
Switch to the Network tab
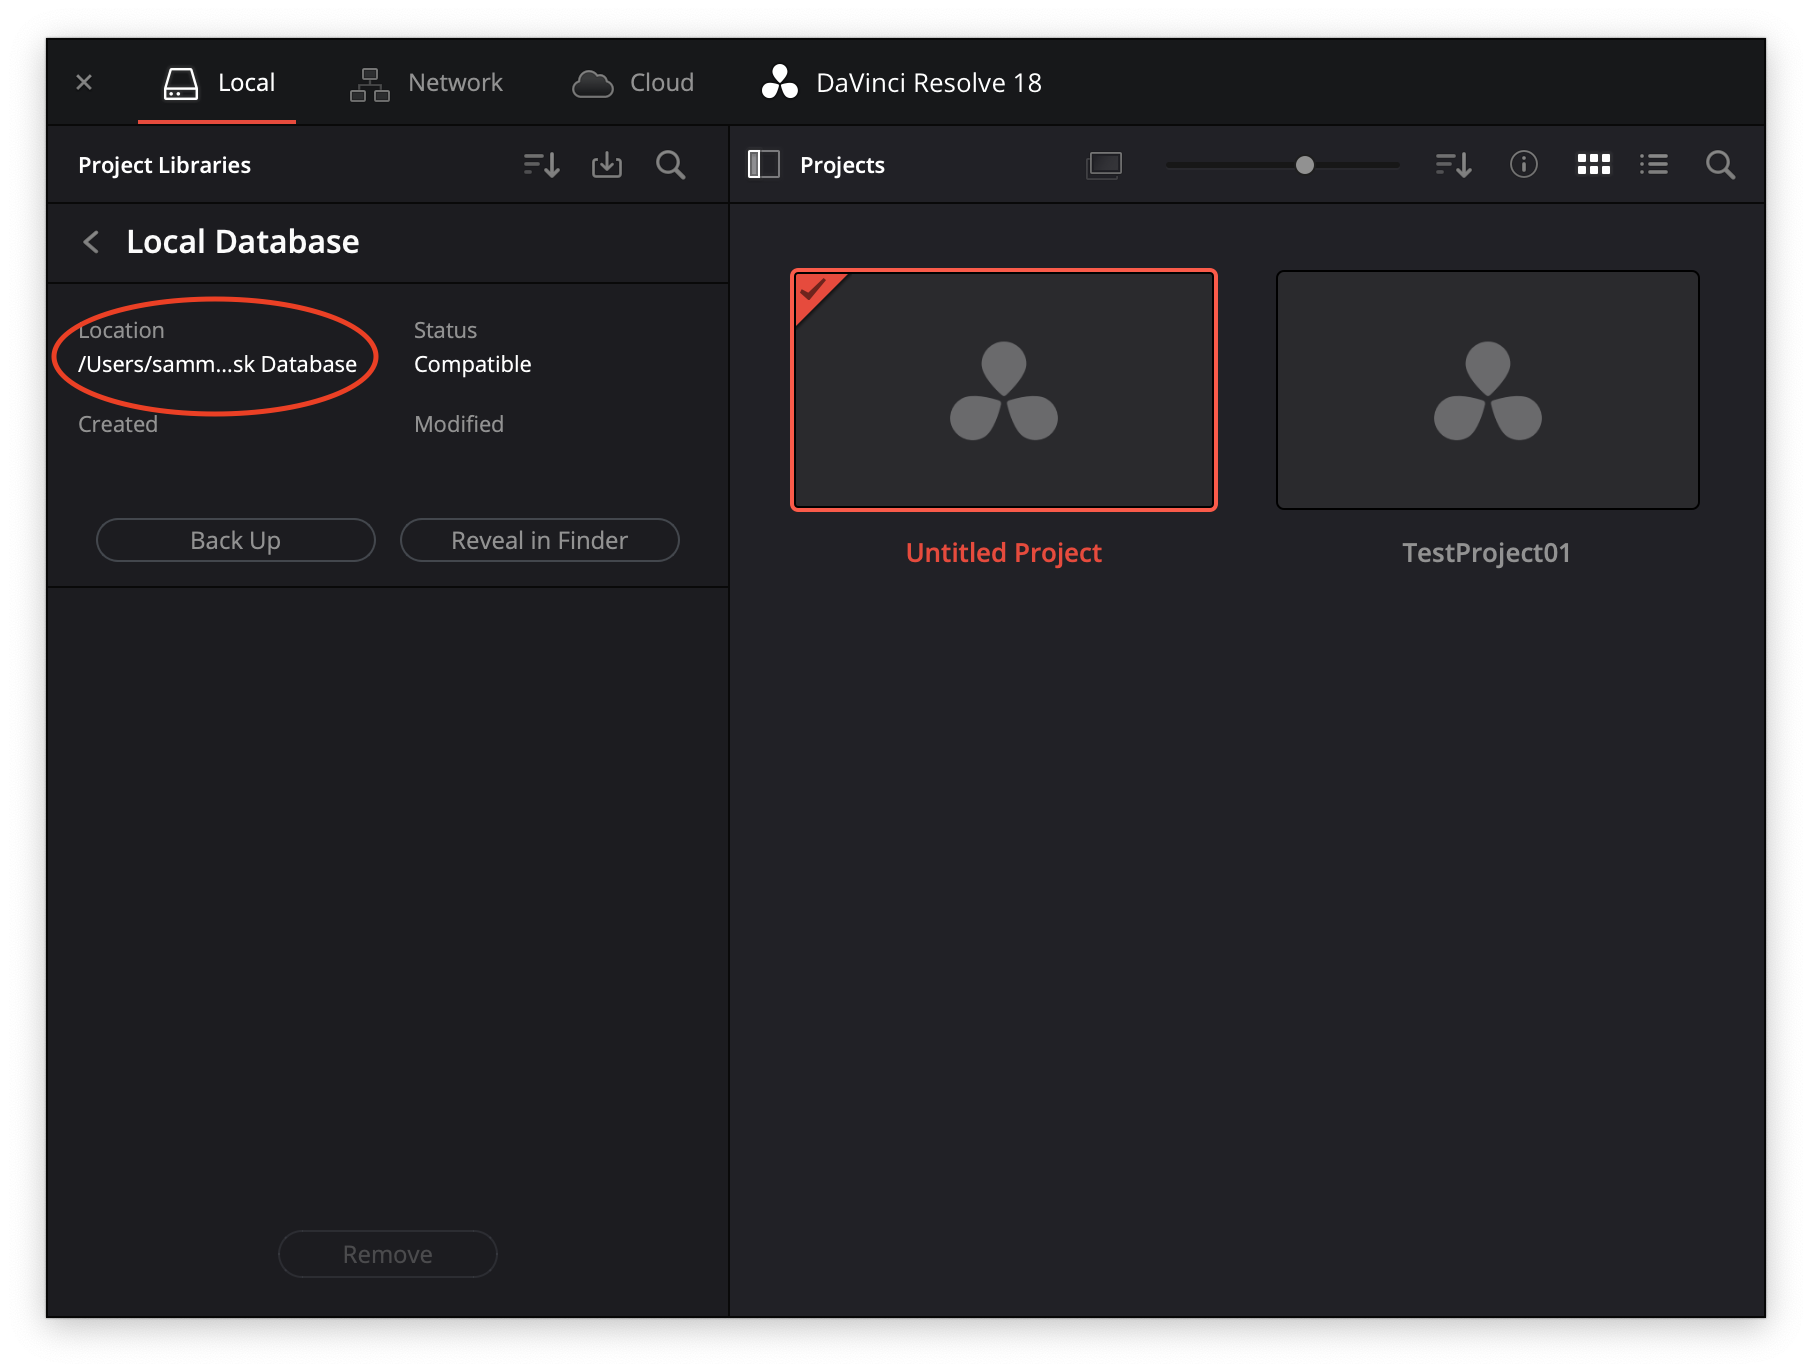click(426, 83)
